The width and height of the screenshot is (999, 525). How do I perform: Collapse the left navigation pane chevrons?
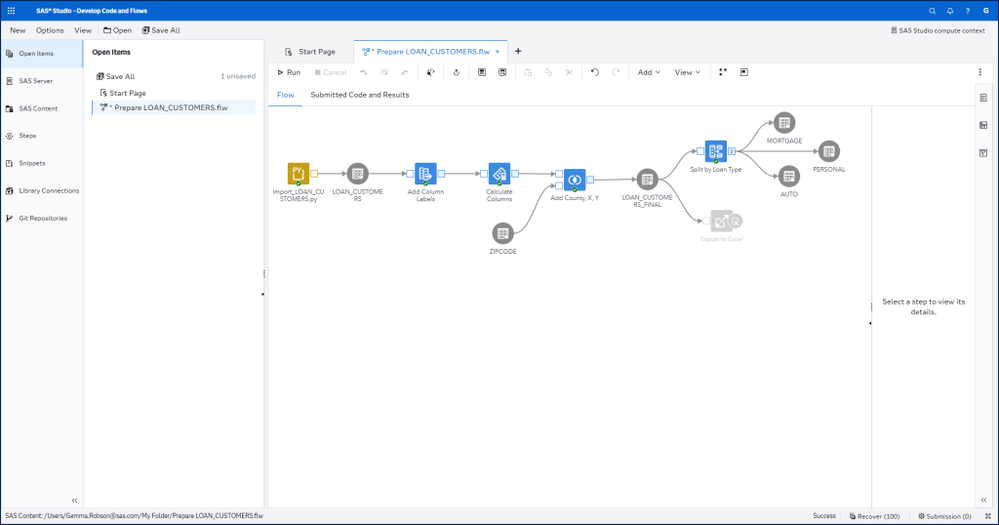(75, 500)
